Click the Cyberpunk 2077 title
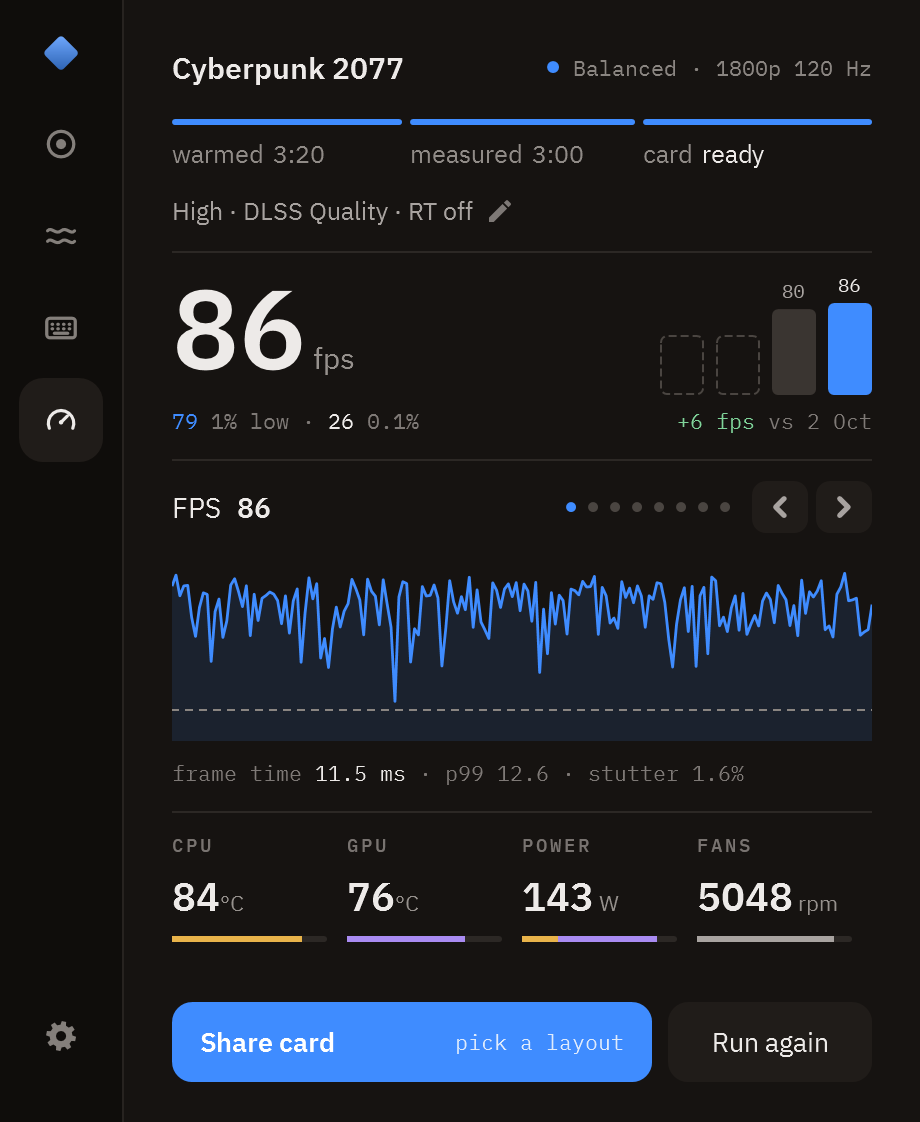Image resolution: width=920 pixels, height=1122 pixels. [288, 69]
